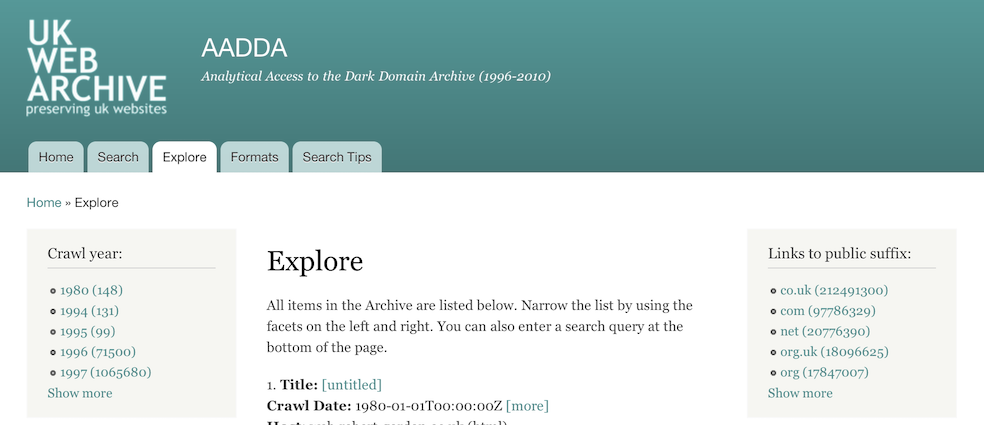
Task: Filter by crawl year 1995
Action: [x=88, y=332]
